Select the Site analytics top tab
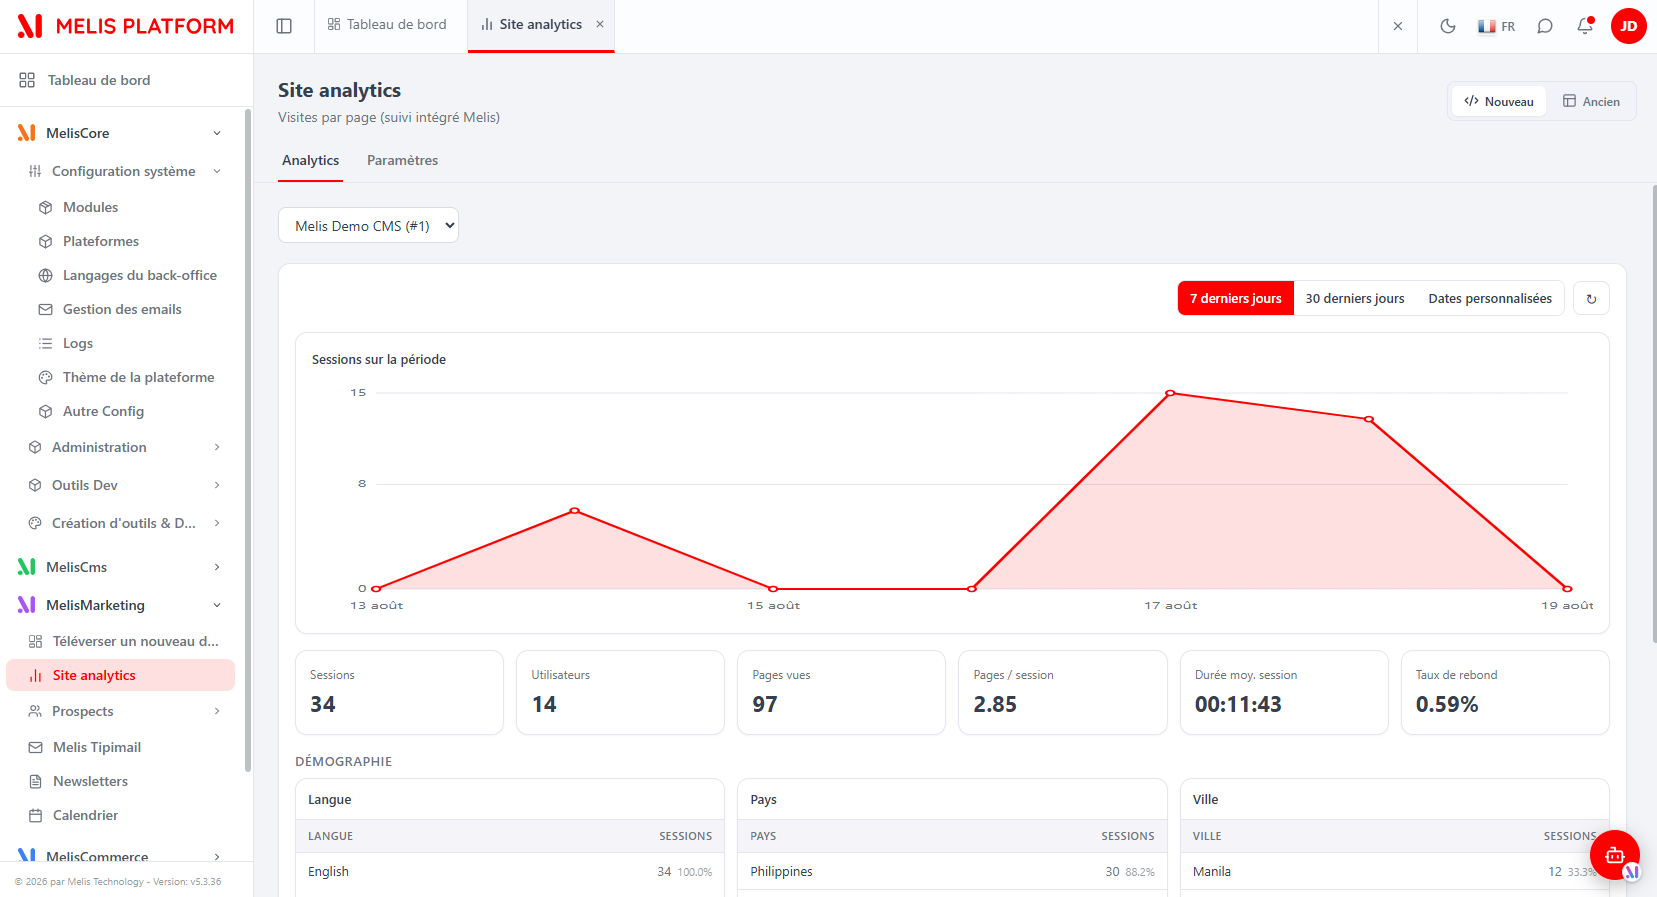1657x897 pixels. pyautogui.click(x=541, y=24)
